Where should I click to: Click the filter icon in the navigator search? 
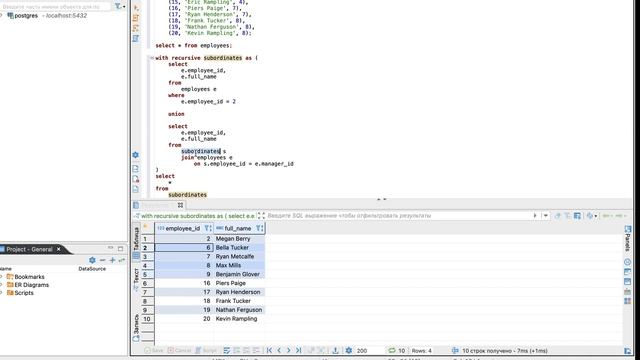118,6
